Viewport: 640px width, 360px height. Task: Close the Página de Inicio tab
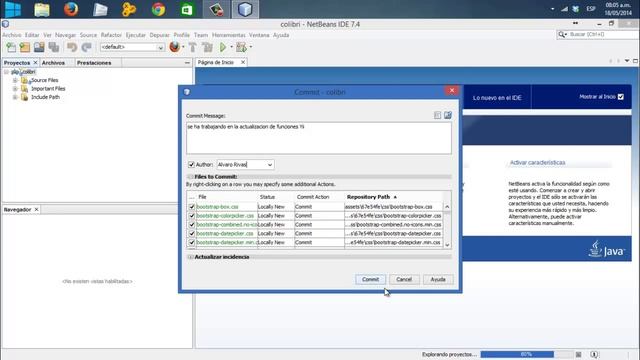[243, 62]
